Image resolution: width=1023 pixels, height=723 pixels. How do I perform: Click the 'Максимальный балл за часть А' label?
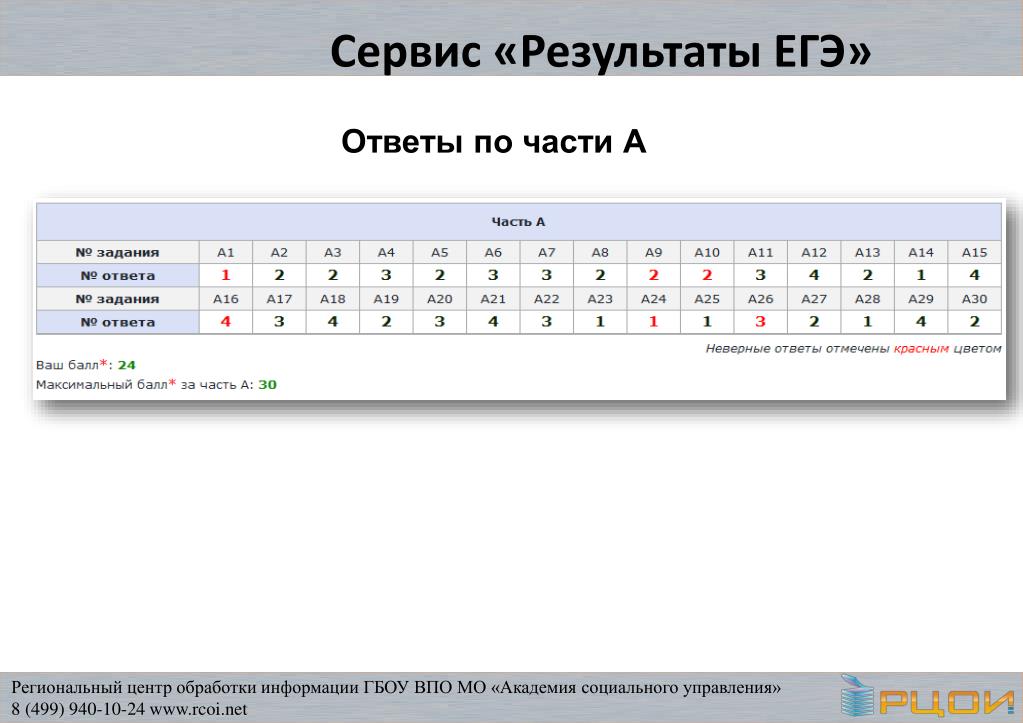(145, 385)
